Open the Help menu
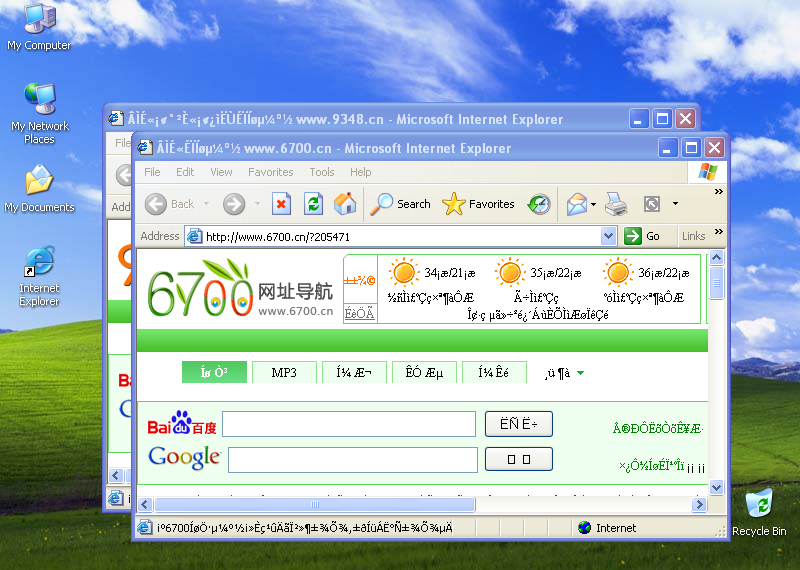The image size is (800, 570). pyautogui.click(x=360, y=172)
